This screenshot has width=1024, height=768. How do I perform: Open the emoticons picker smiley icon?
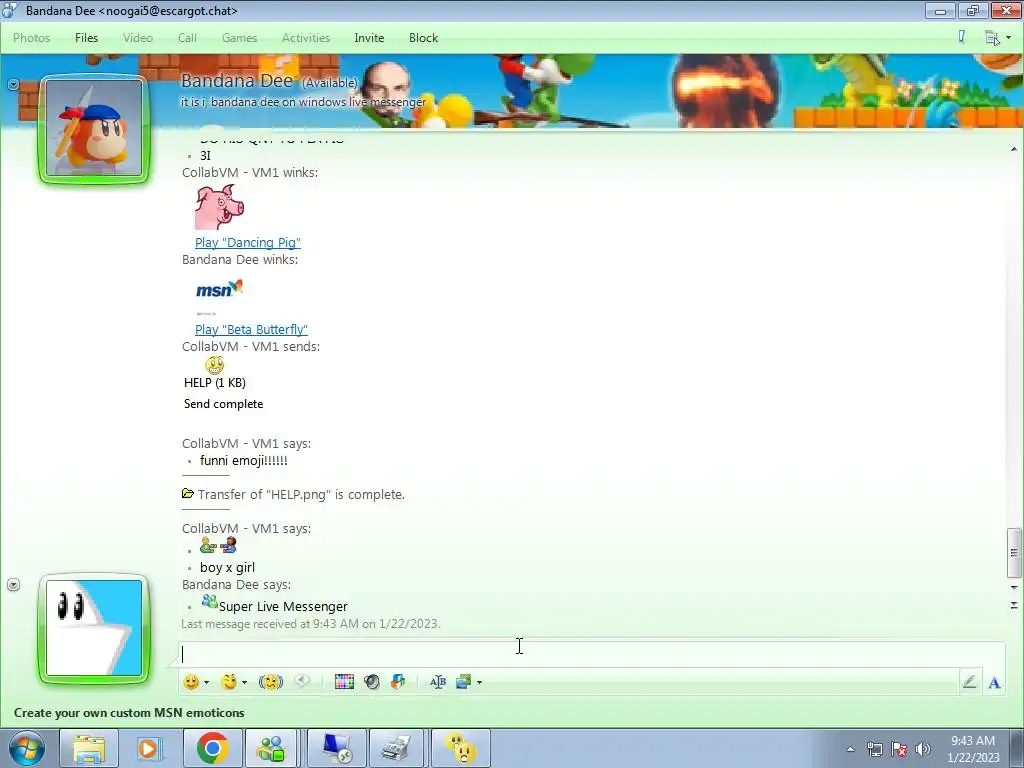191,682
